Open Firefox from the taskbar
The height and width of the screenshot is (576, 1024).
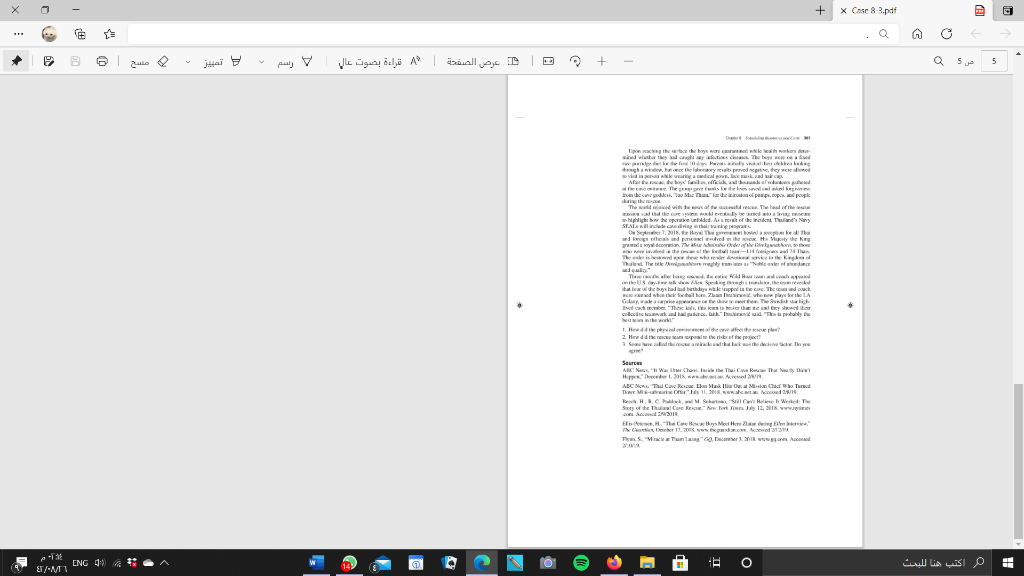(x=614, y=562)
